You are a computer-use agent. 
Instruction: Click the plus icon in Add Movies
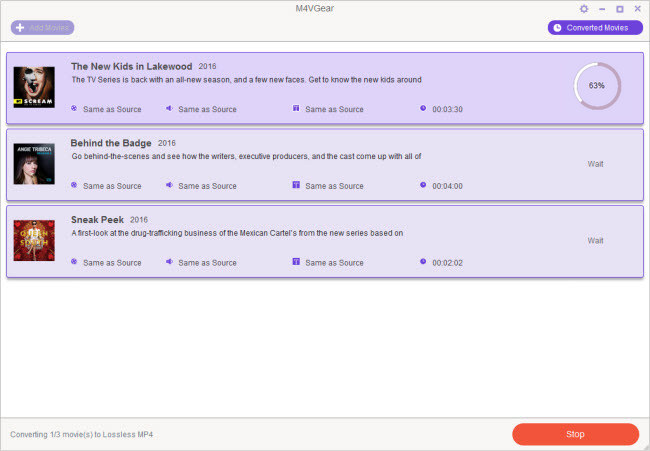[20, 28]
